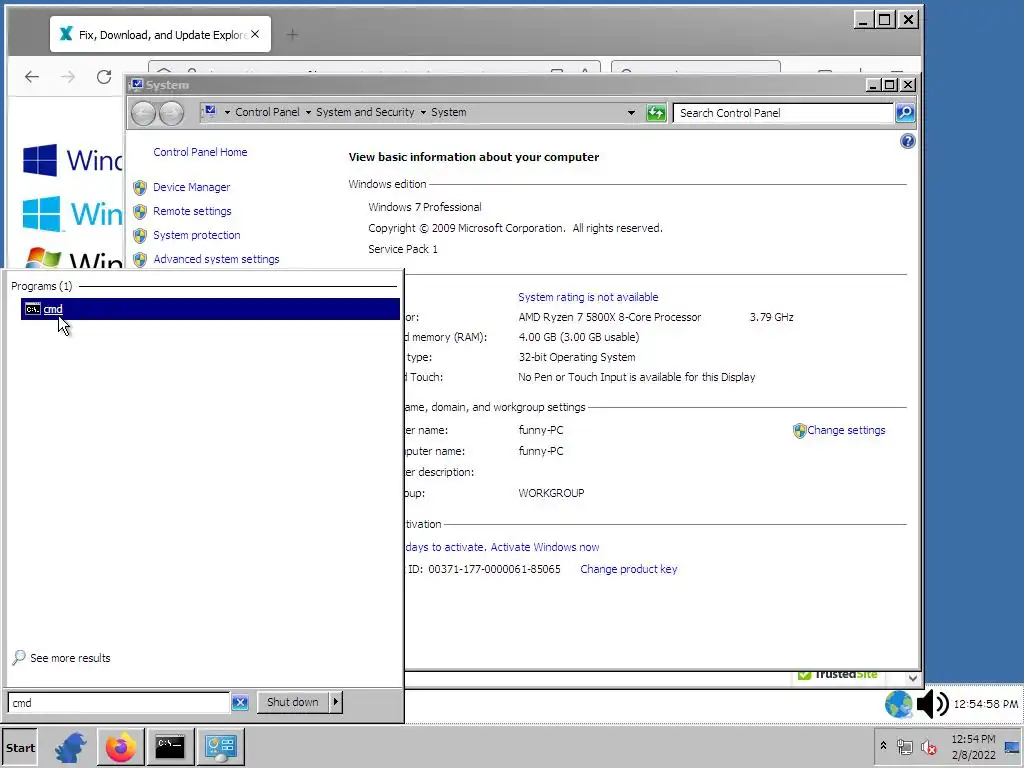Click inside Search Control Panel field
1024x768 pixels.
coord(784,113)
